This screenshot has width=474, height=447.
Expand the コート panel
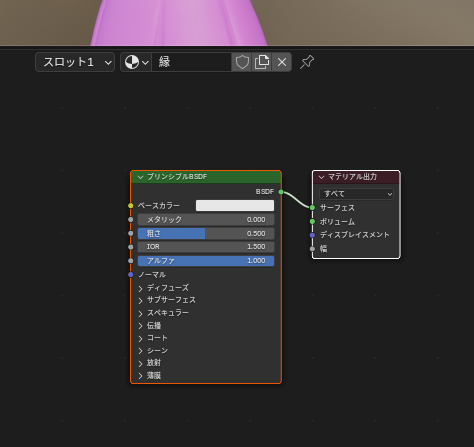[153, 338]
